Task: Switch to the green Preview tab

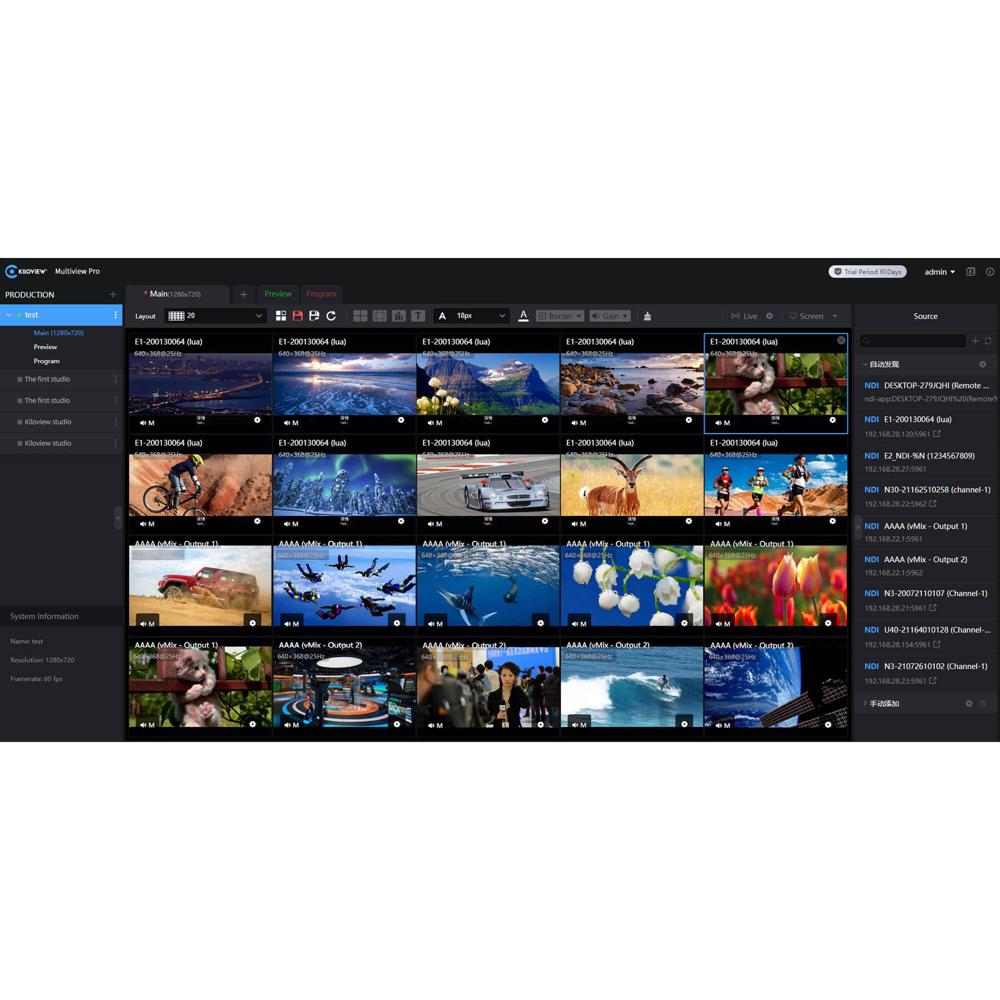Action: 278,294
